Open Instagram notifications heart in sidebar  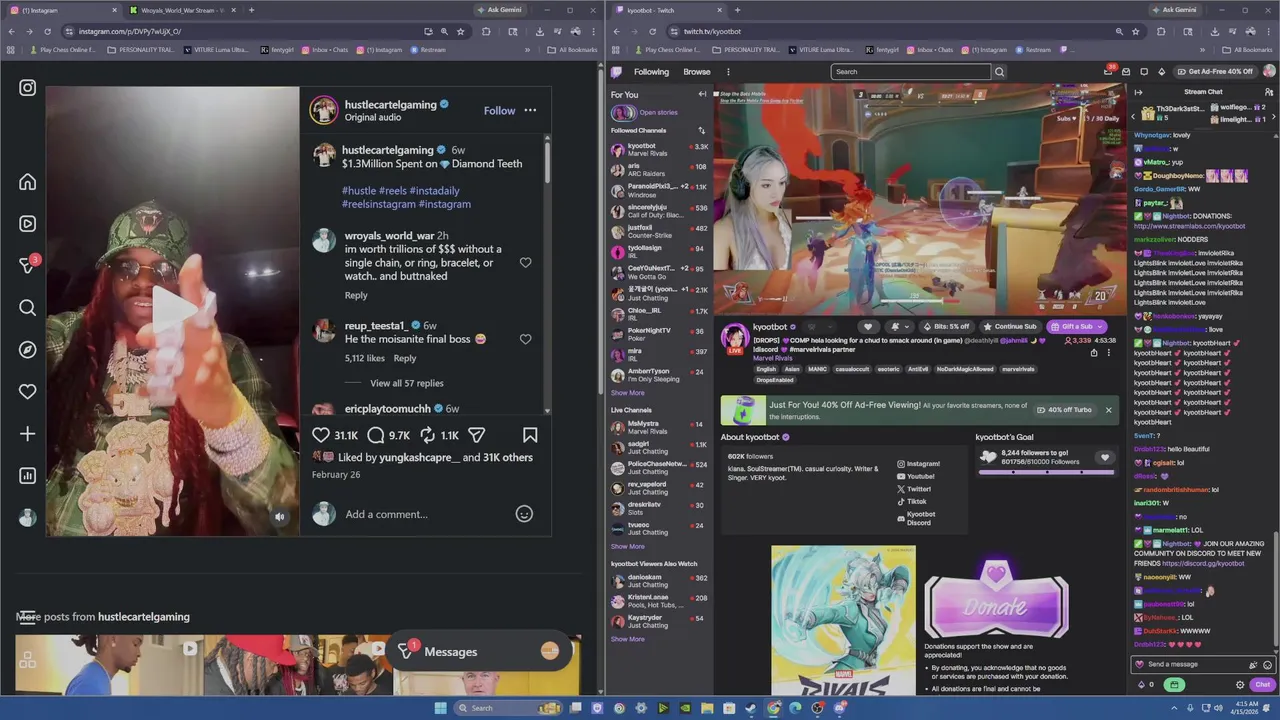[27, 392]
